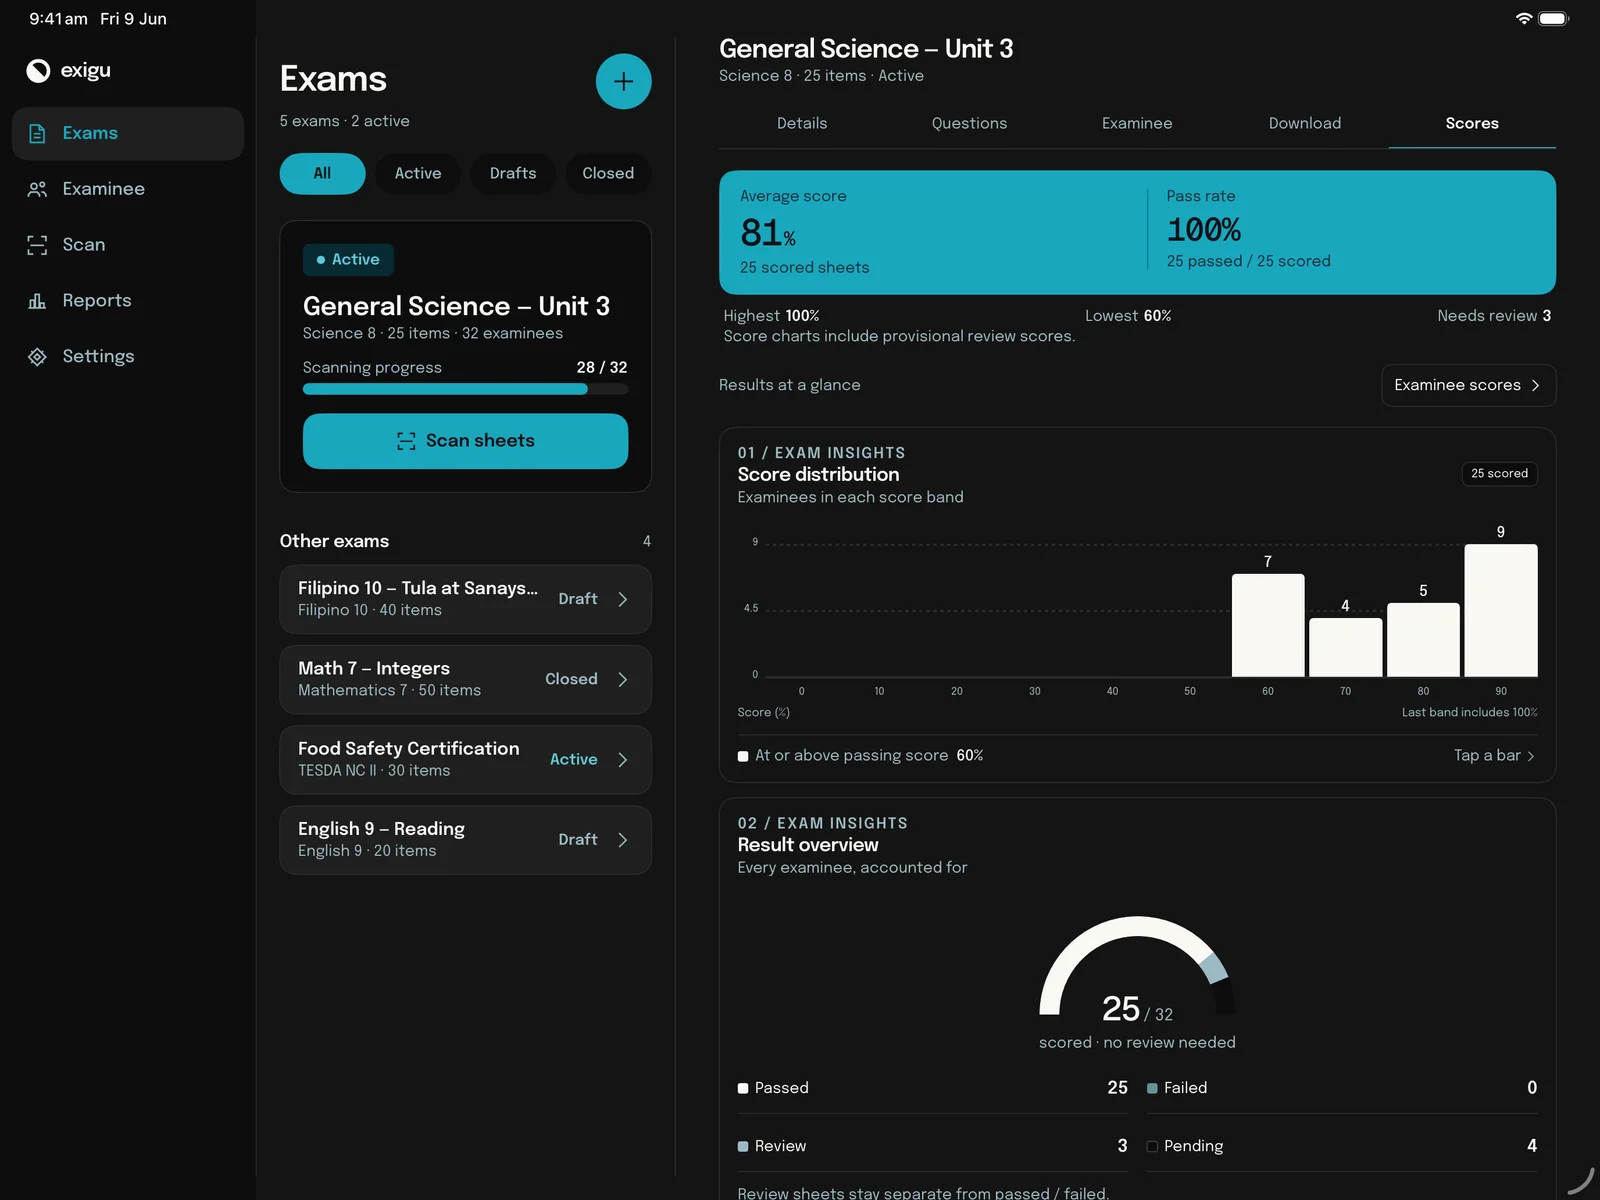Open the Math 7 – Integers exam
This screenshot has width=1600, height=1200.
(x=465, y=679)
